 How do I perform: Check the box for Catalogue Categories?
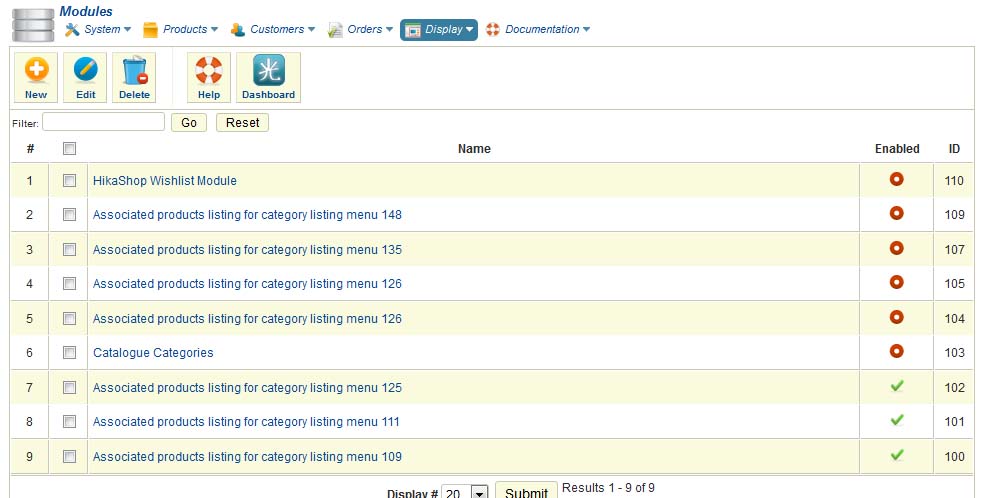tap(70, 352)
